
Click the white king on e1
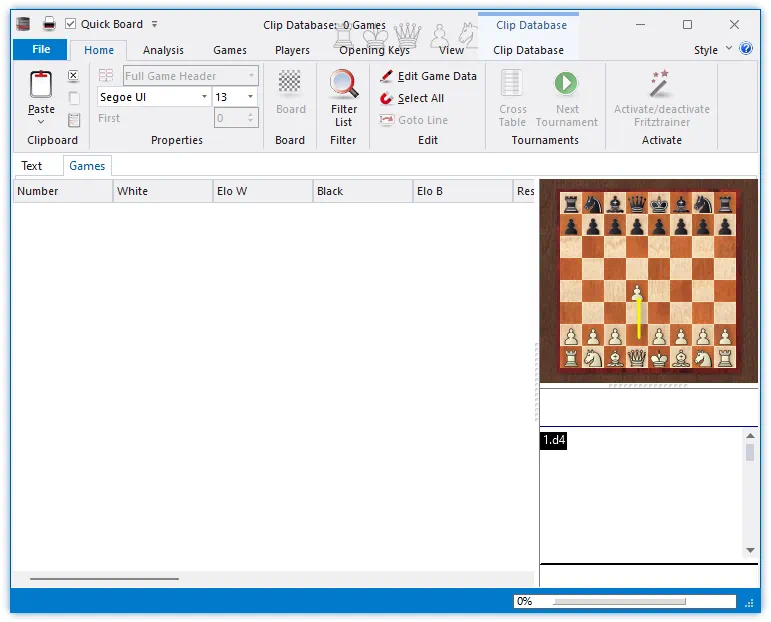[659, 358]
